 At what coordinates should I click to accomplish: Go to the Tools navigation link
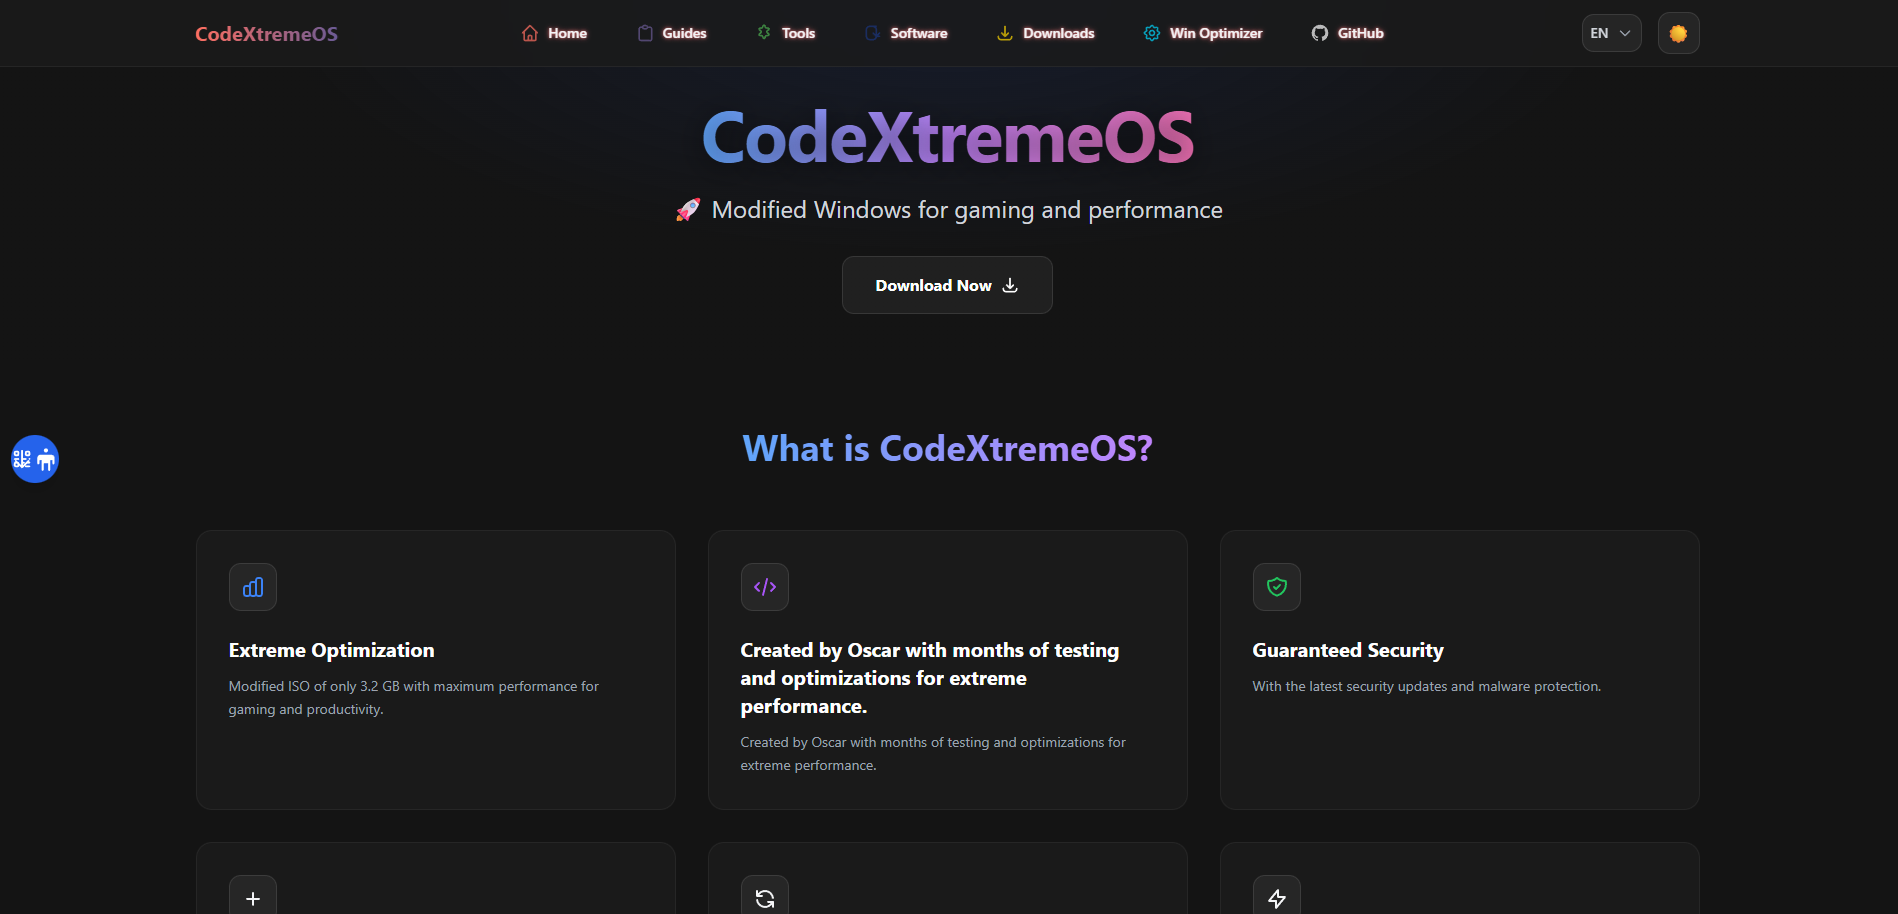click(x=786, y=33)
